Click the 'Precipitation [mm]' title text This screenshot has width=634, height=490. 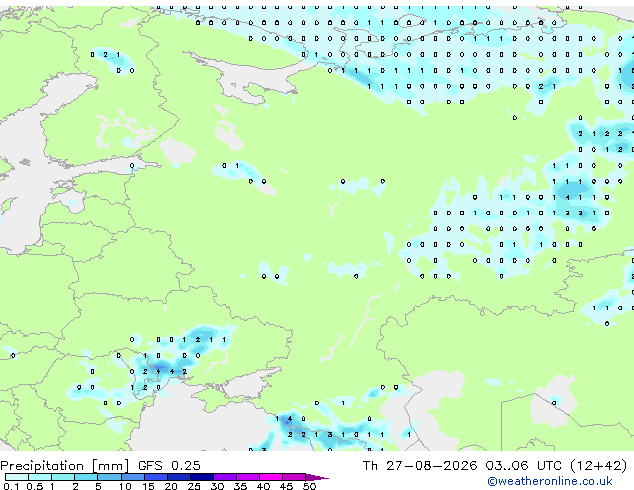(65, 466)
